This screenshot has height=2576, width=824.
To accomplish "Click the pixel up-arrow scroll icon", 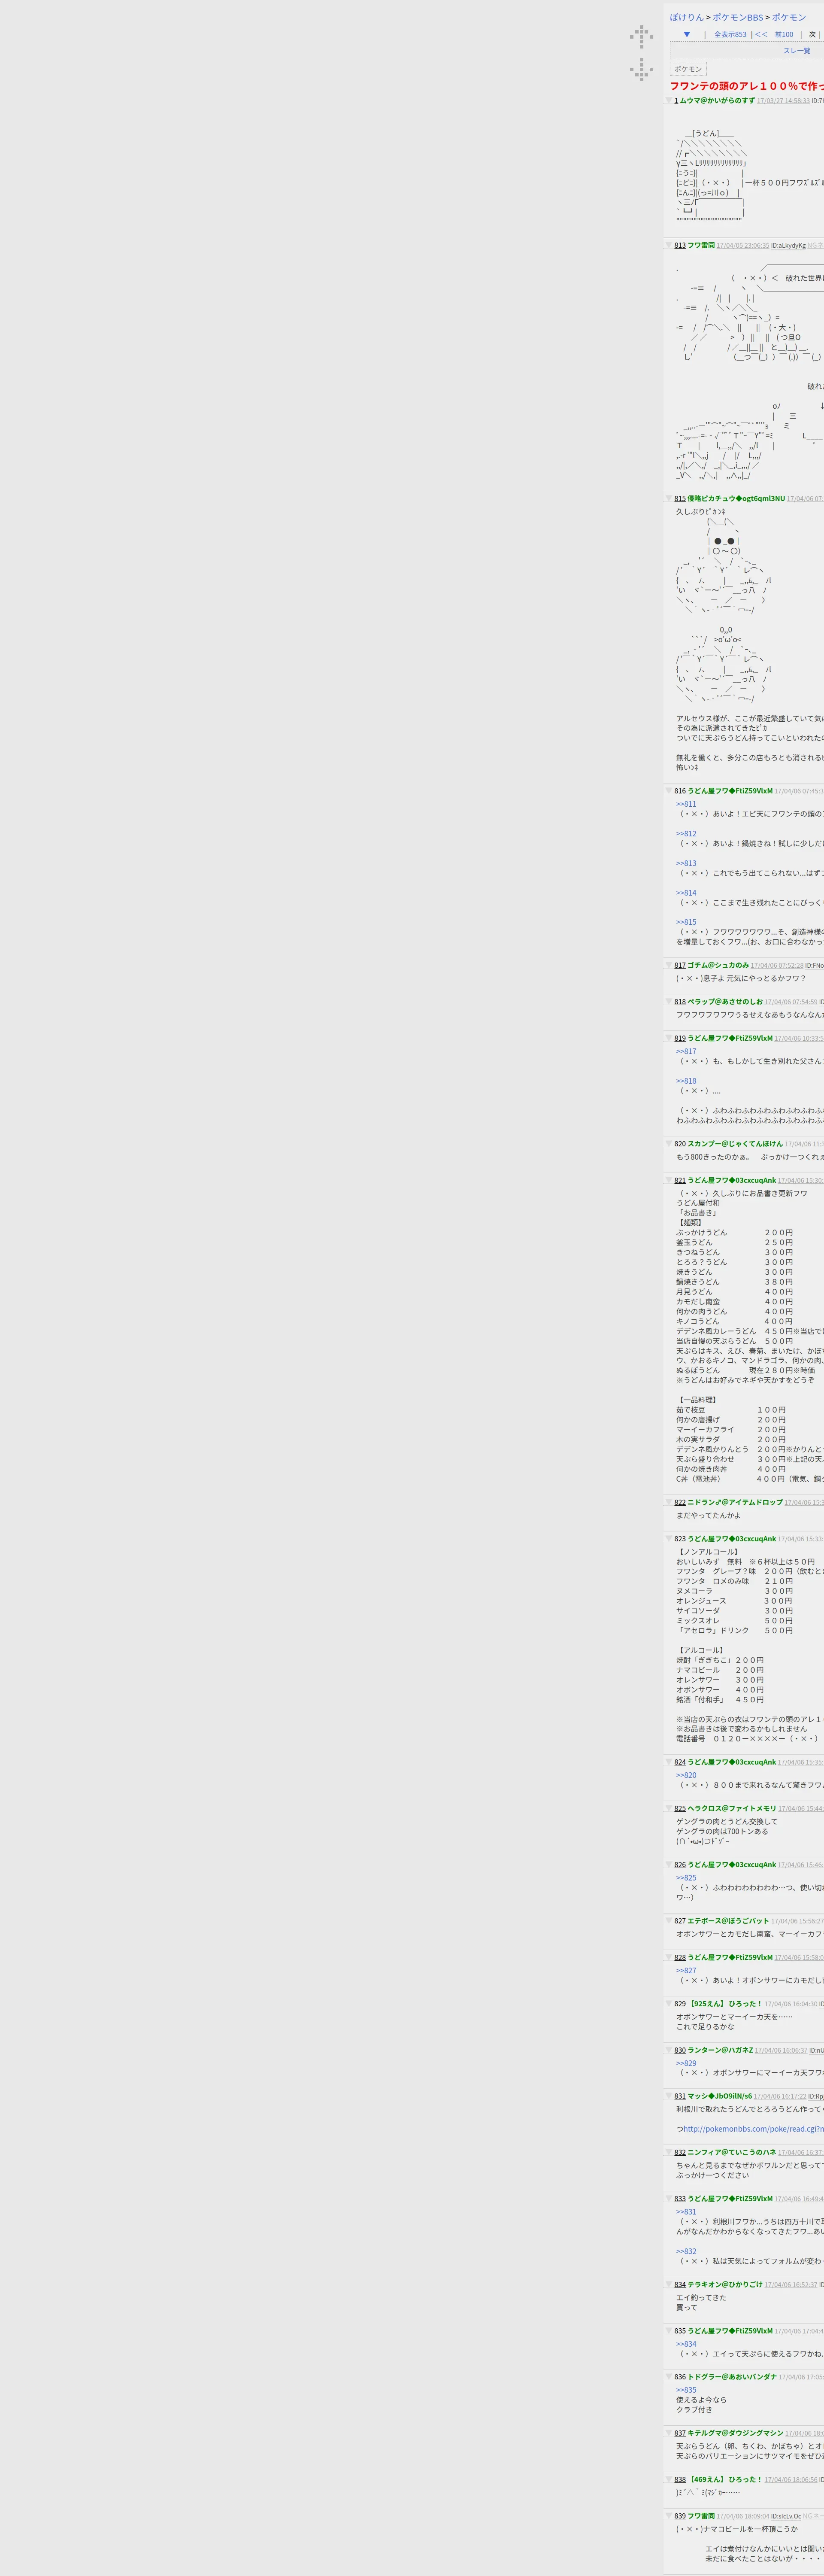I will (x=641, y=36).
